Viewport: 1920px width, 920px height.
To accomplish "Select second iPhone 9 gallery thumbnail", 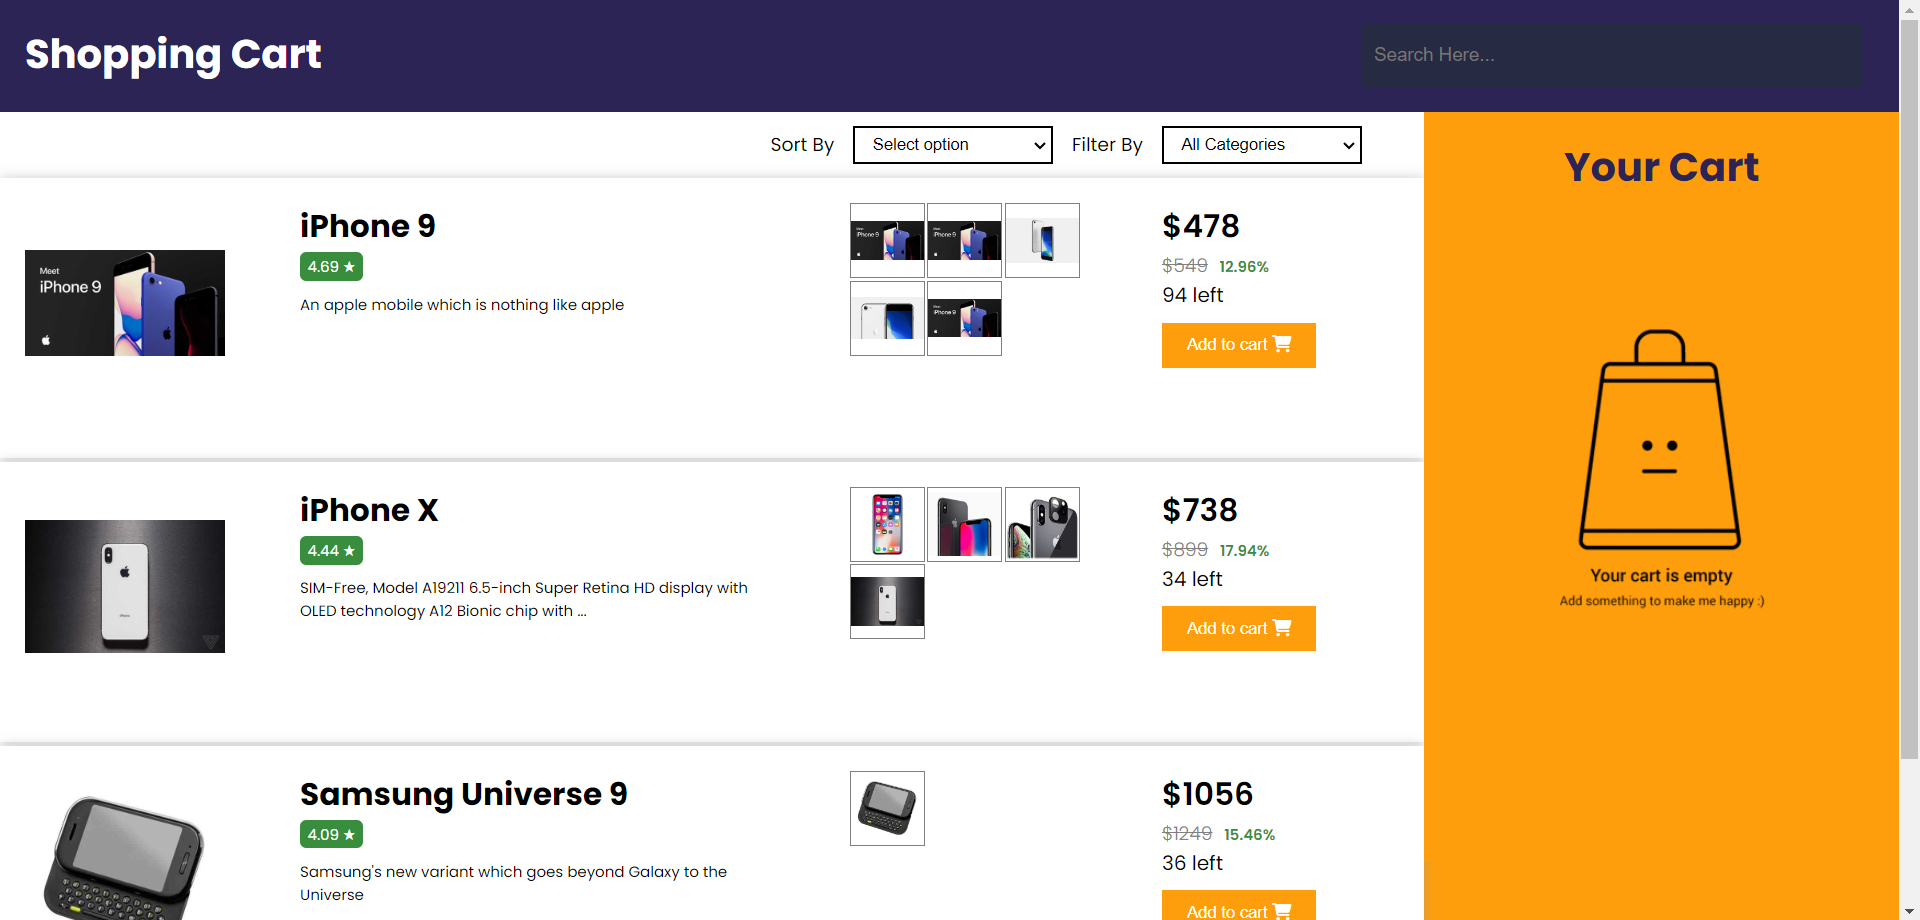I will pyautogui.click(x=964, y=241).
